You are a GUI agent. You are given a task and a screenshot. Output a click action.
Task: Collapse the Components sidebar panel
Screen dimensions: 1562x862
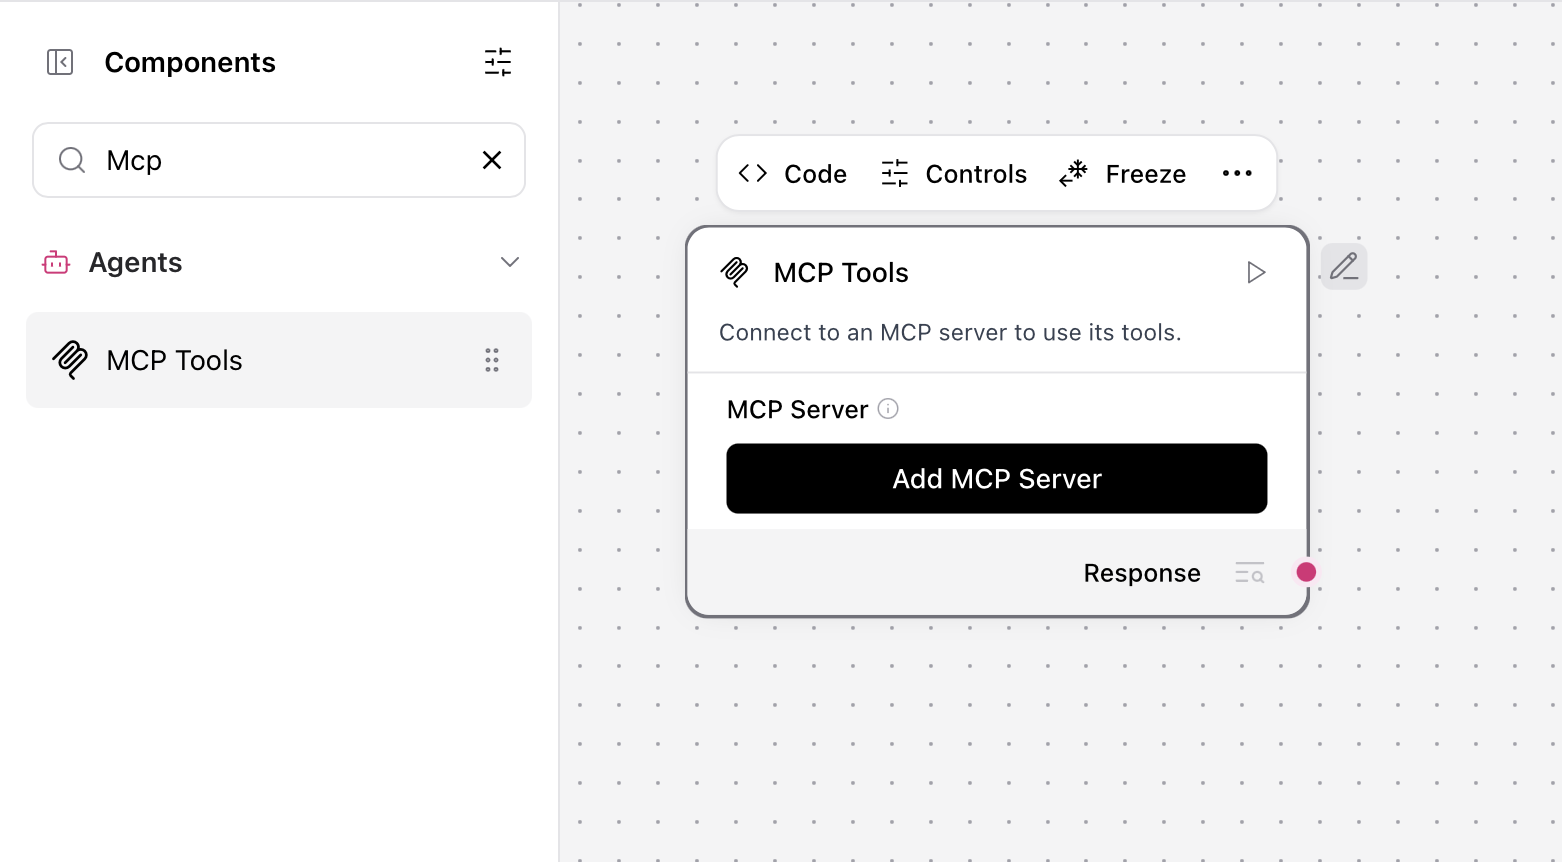[x=60, y=62]
